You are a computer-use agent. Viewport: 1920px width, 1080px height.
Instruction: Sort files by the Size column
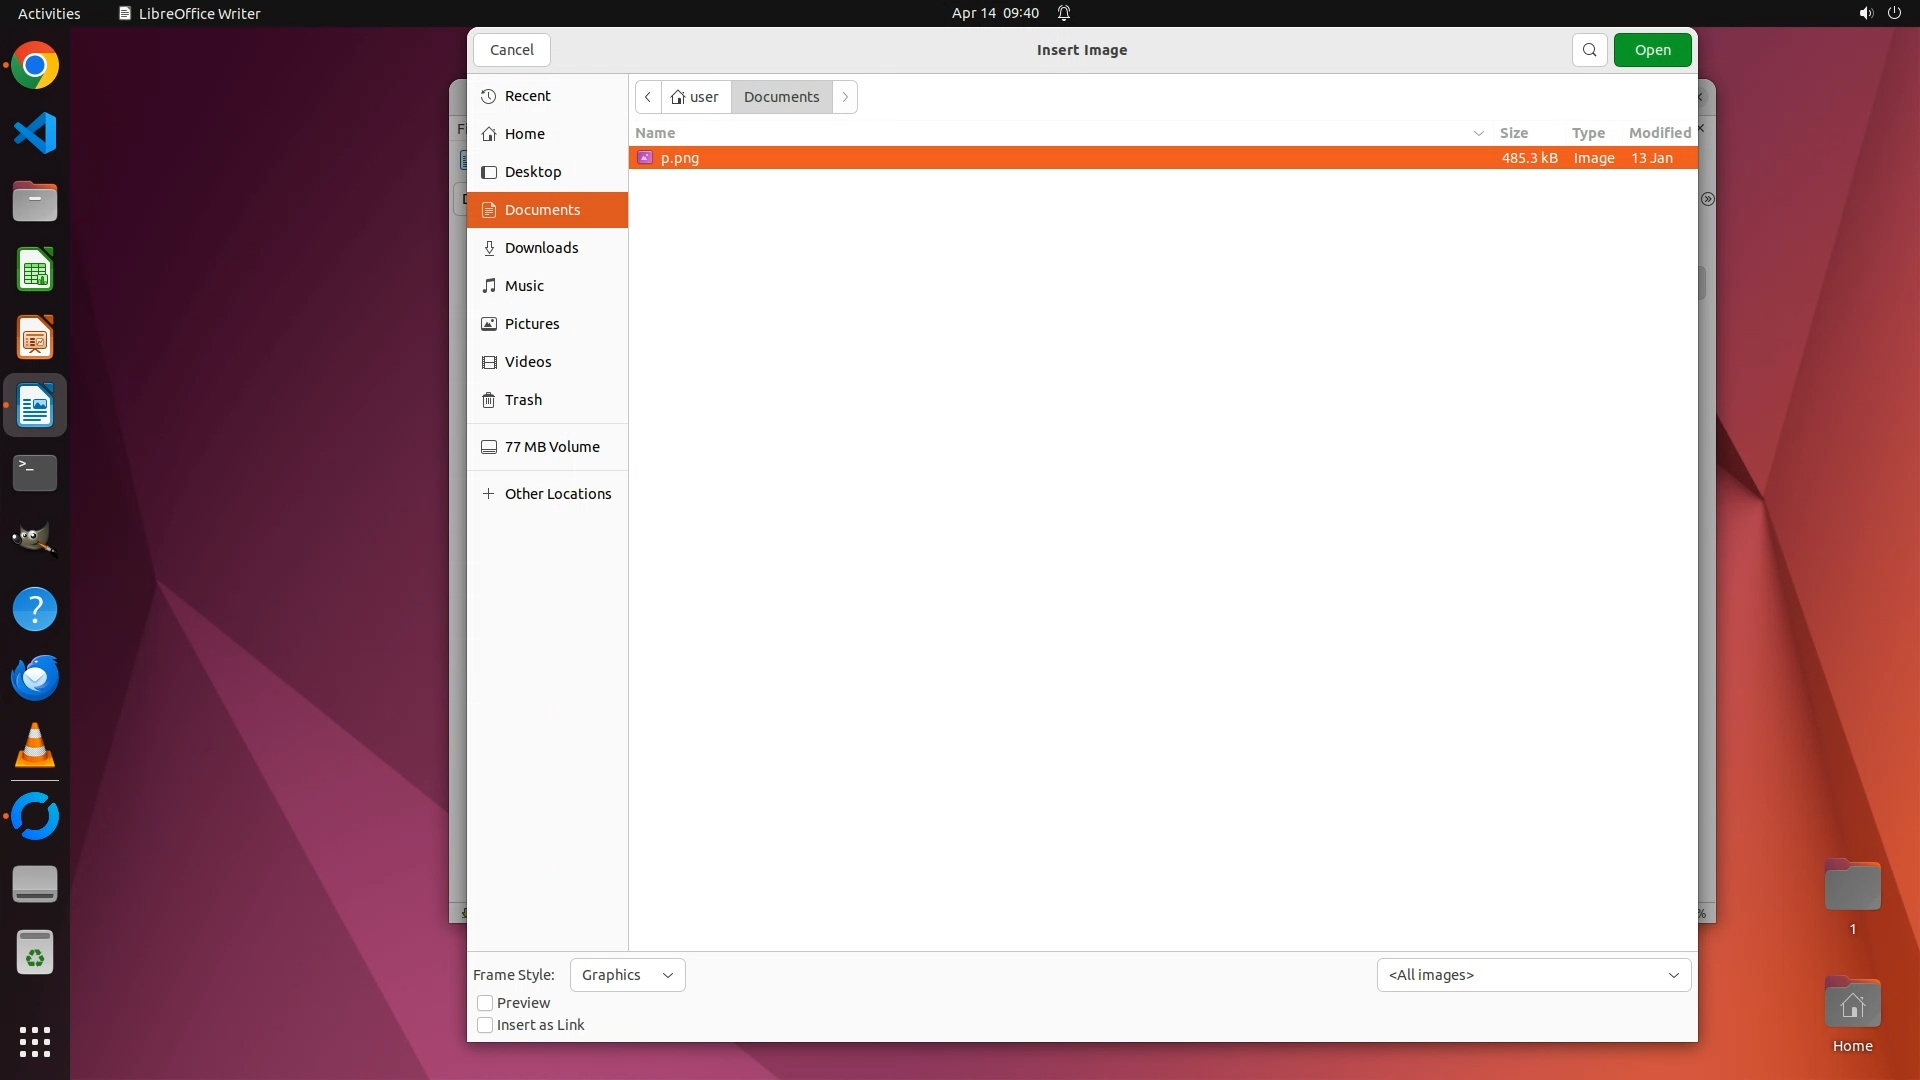tap(1513, 133)
